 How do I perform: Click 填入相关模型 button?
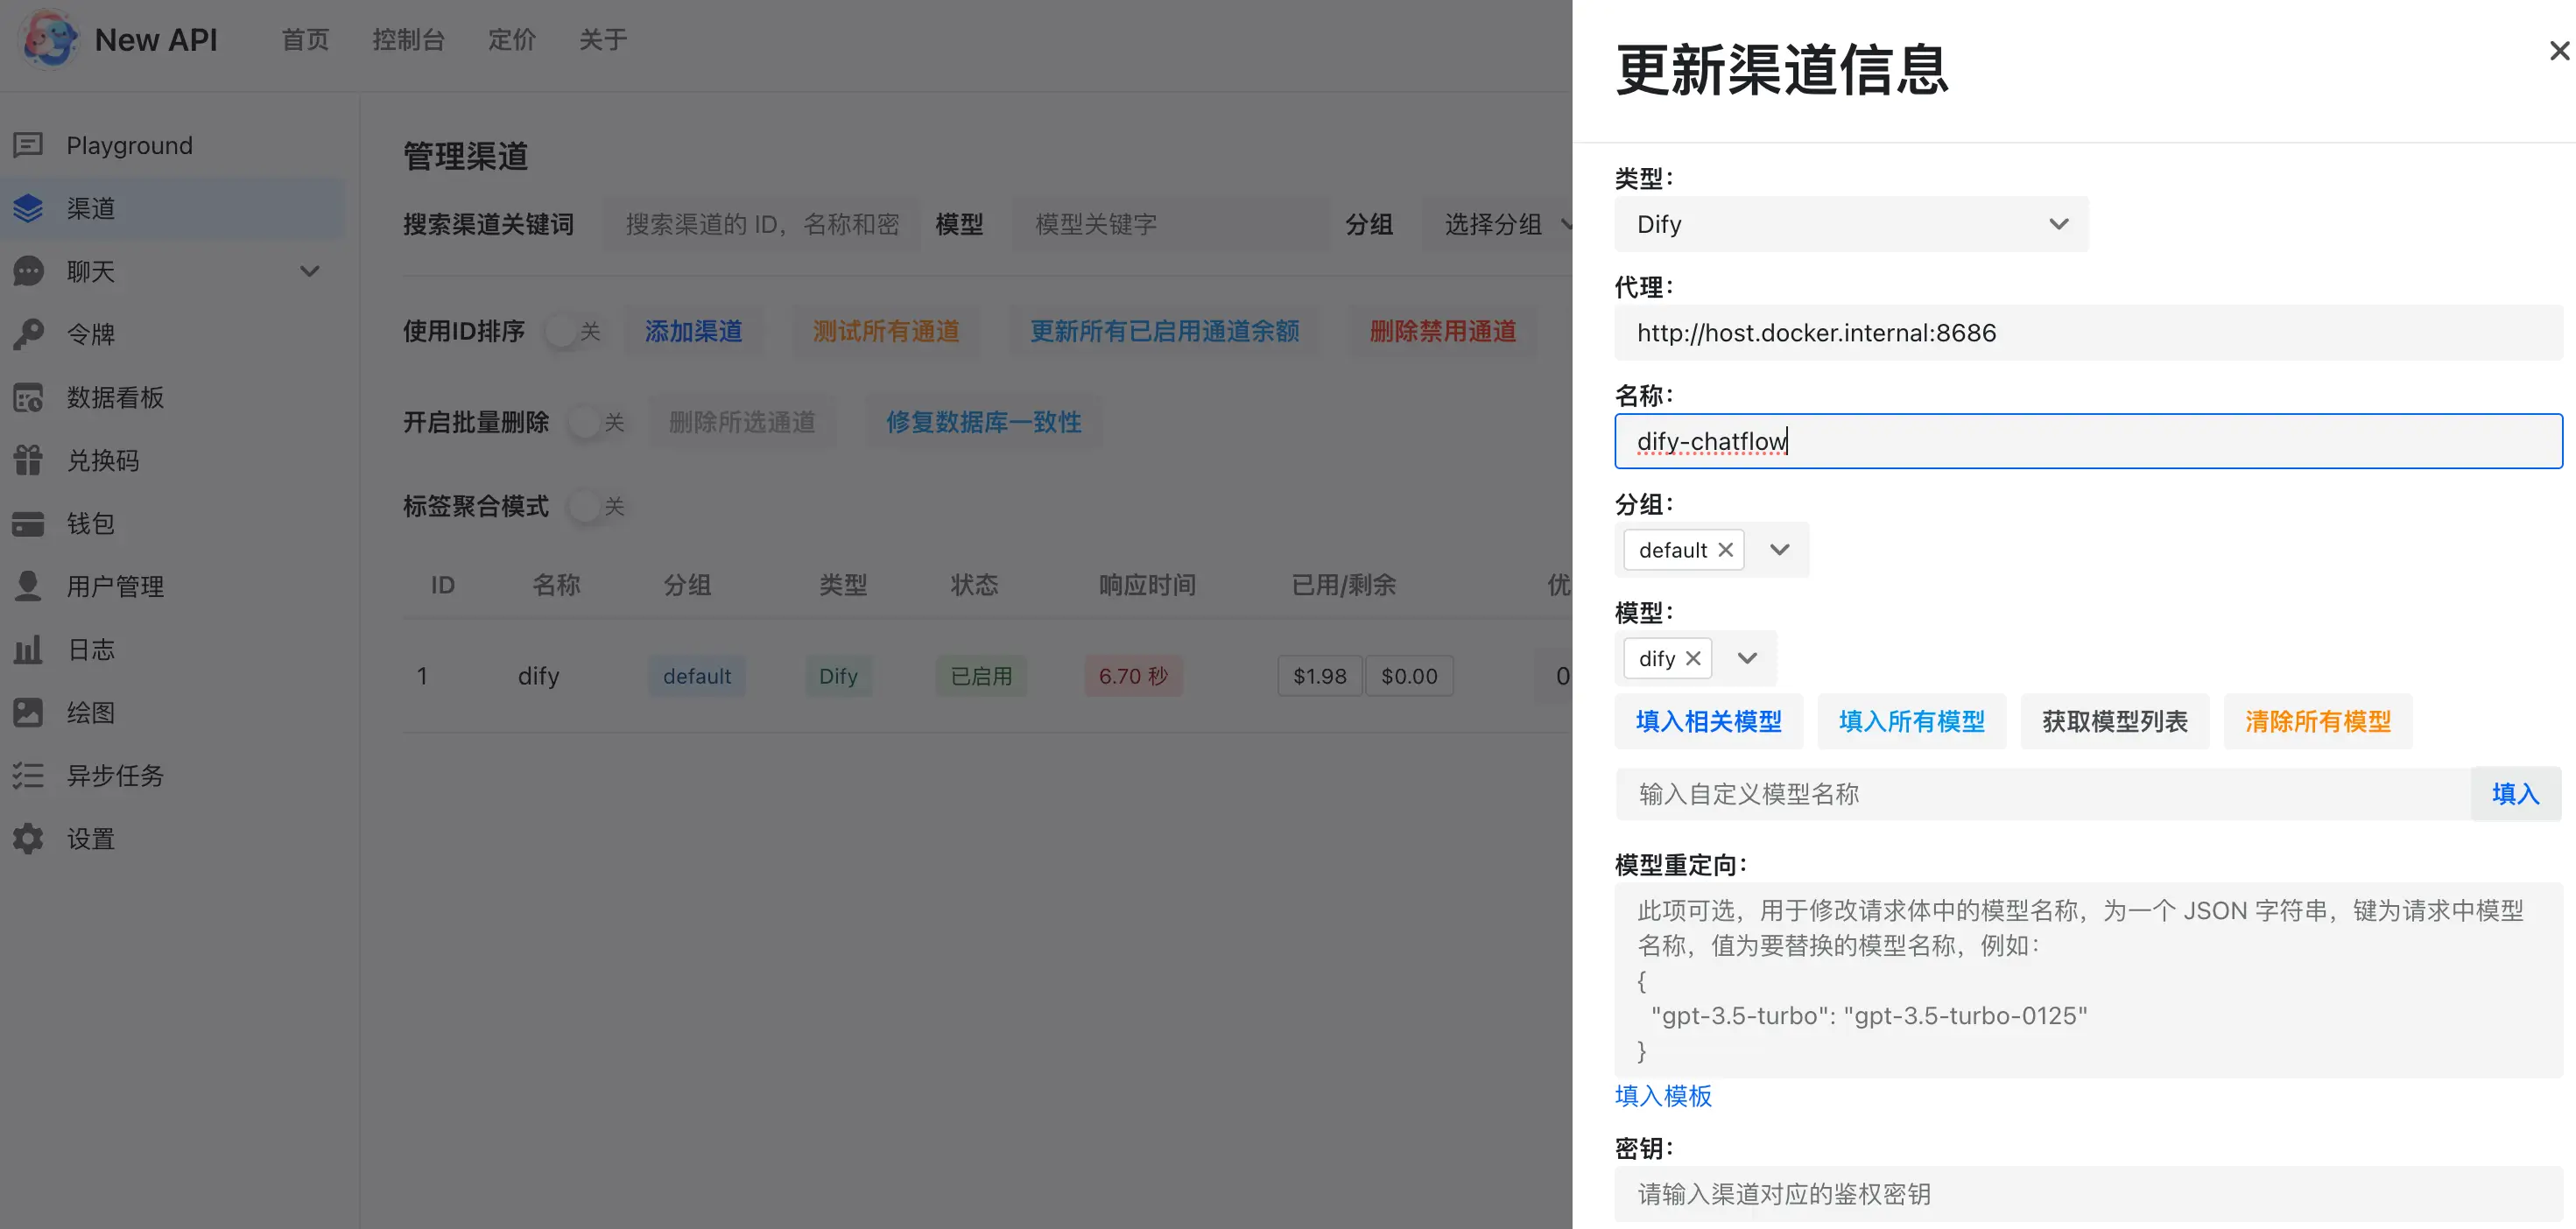coord(1709,721)
